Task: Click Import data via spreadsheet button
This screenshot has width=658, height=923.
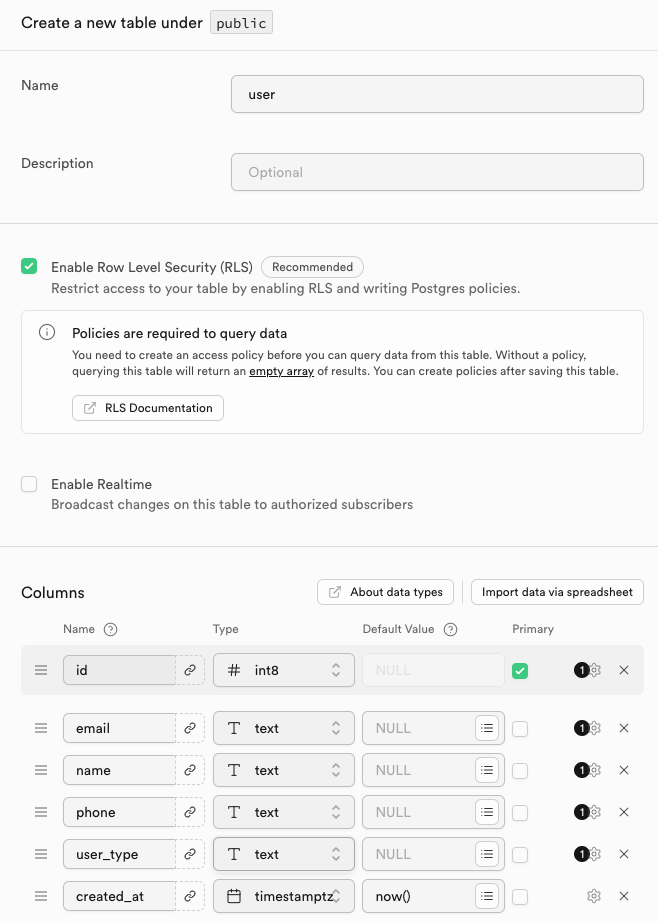Action: point(557,592)
